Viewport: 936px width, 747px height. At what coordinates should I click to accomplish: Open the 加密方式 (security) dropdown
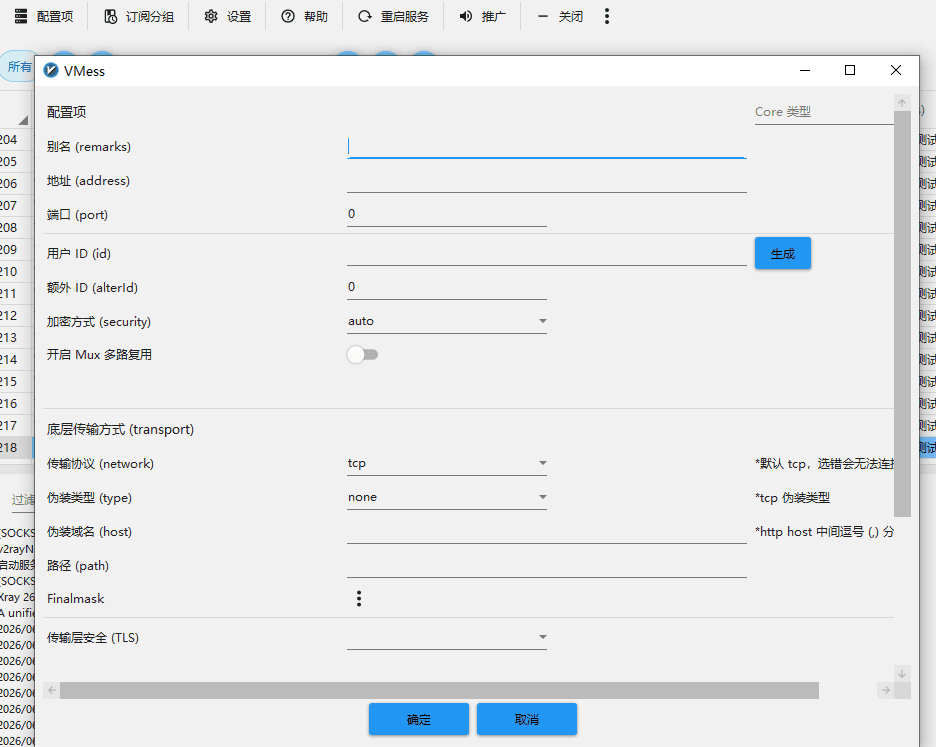point(447,321)
